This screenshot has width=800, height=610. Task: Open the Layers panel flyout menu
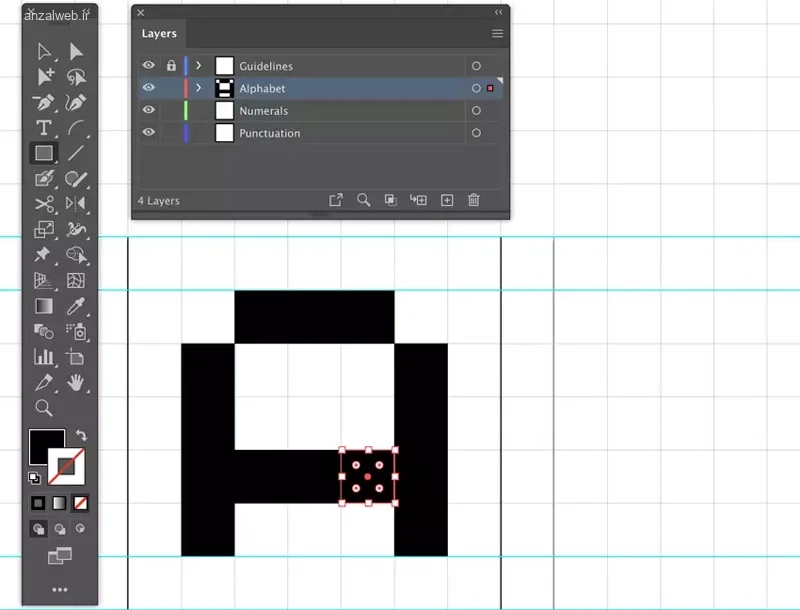[x=497, y=33]
